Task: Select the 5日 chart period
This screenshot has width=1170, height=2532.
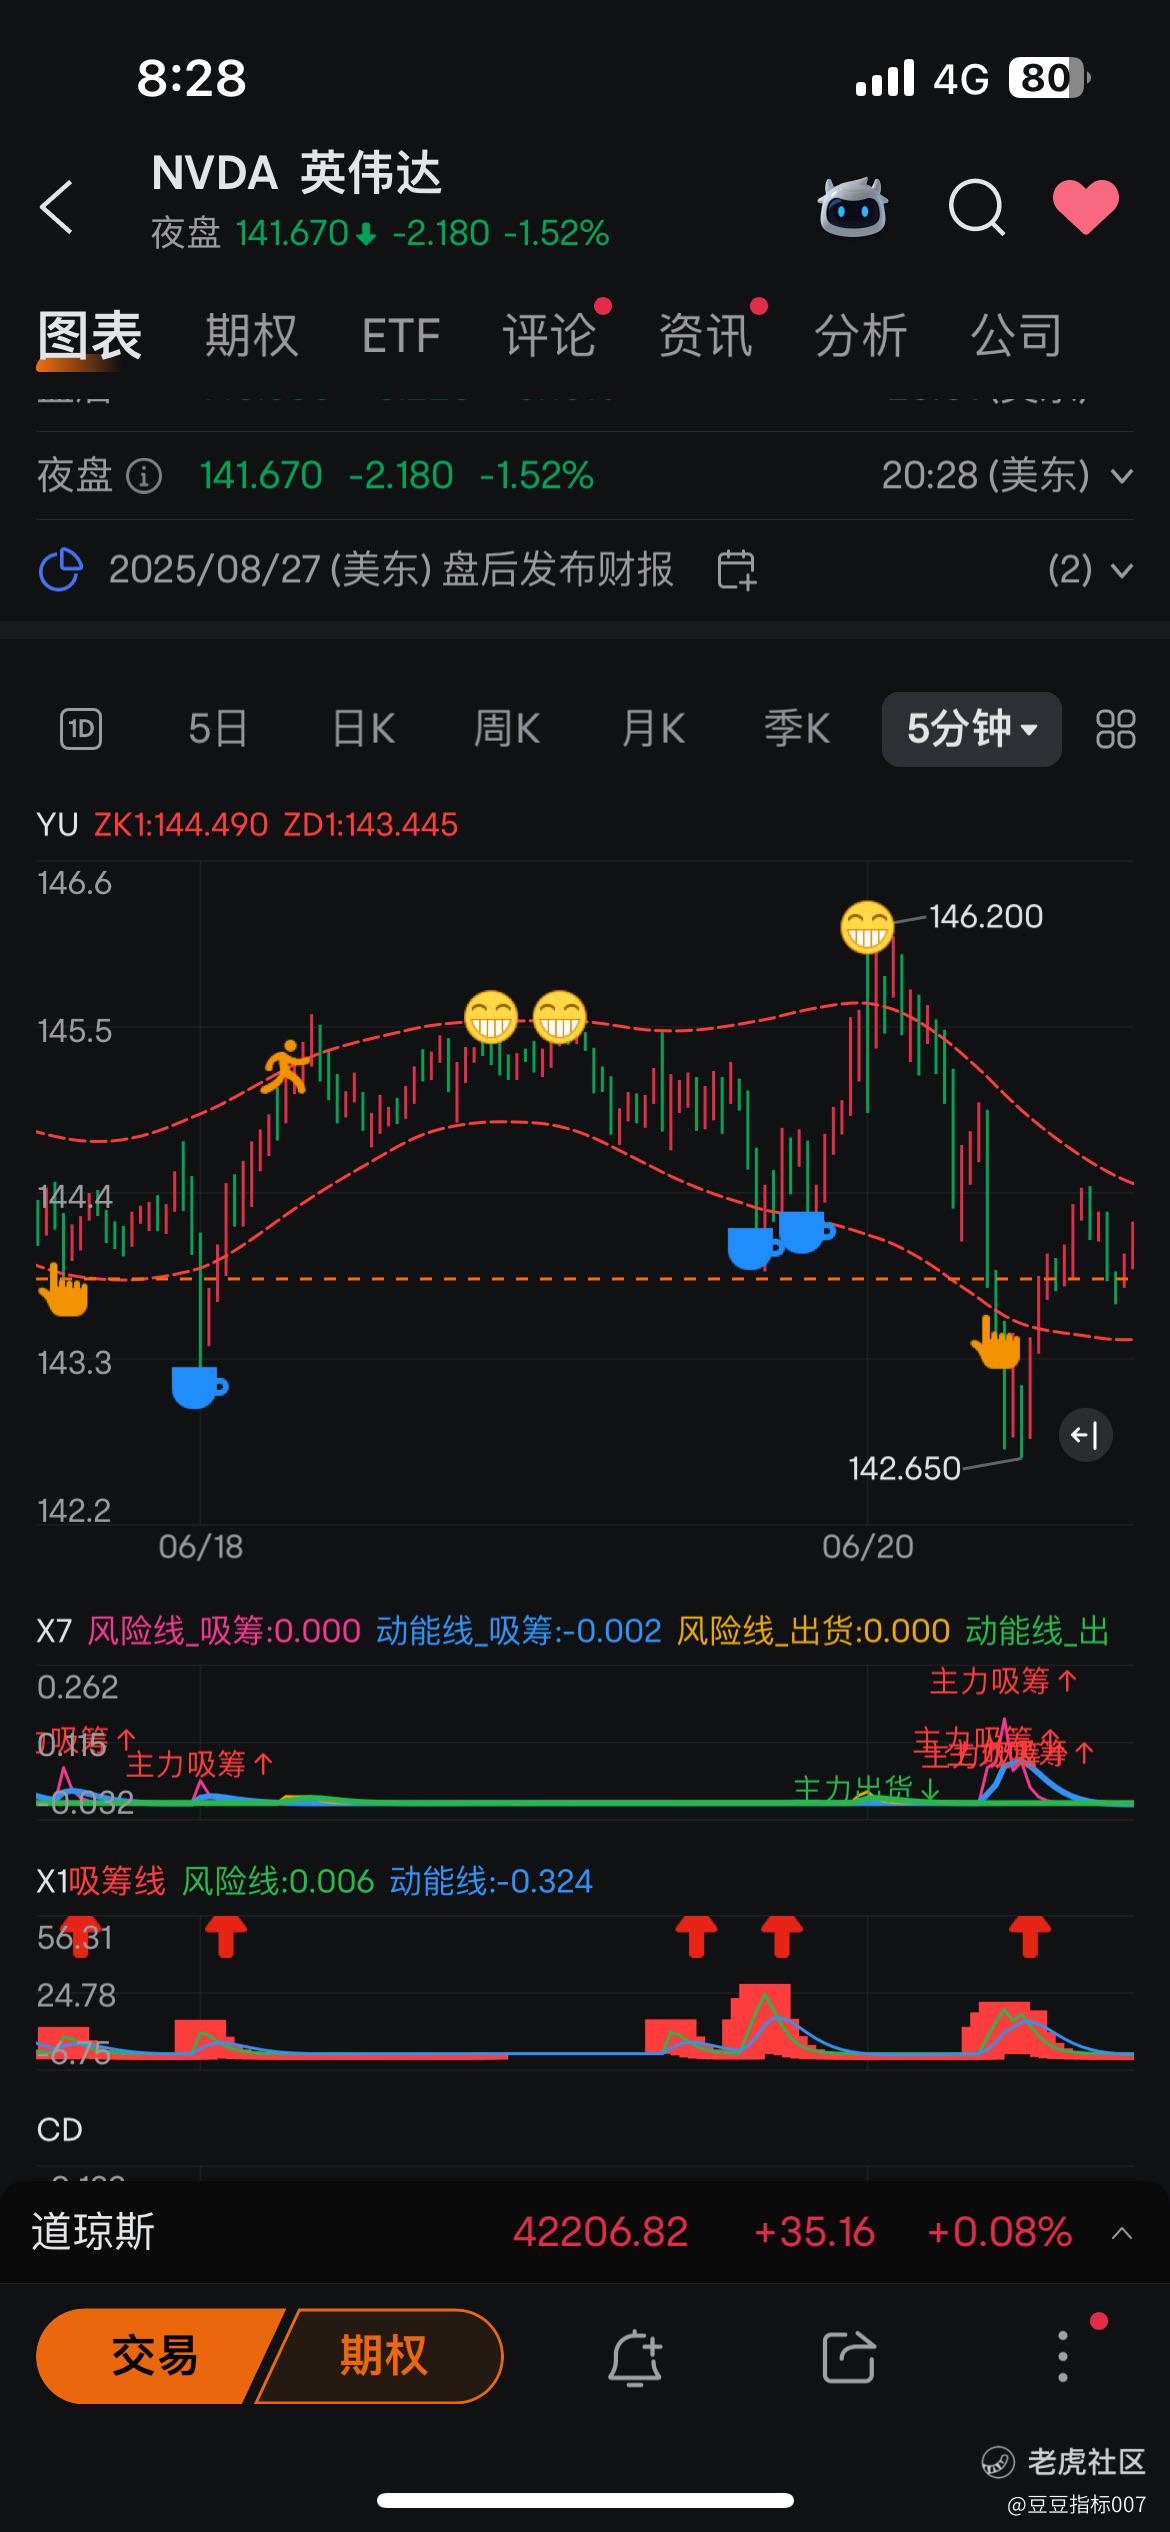Action: coord(218,729)
